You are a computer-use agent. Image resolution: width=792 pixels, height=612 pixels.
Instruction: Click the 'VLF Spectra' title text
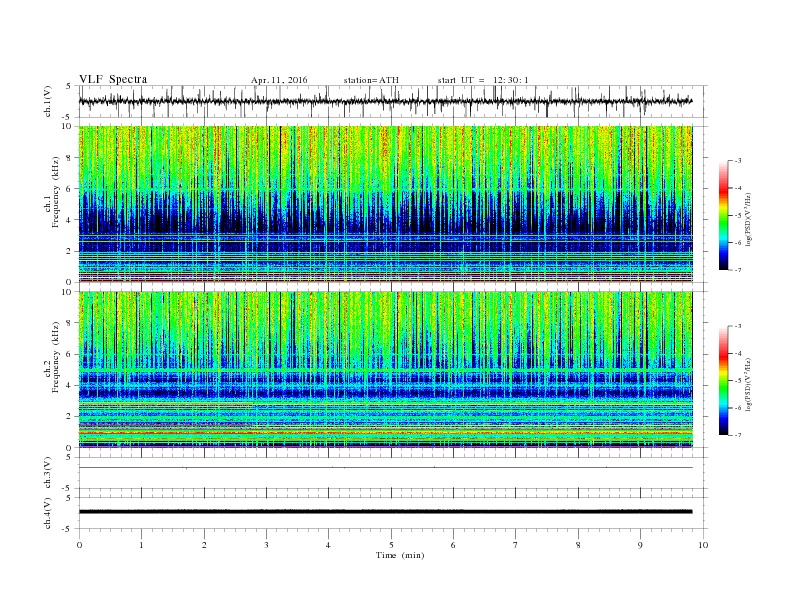(113, 79)
